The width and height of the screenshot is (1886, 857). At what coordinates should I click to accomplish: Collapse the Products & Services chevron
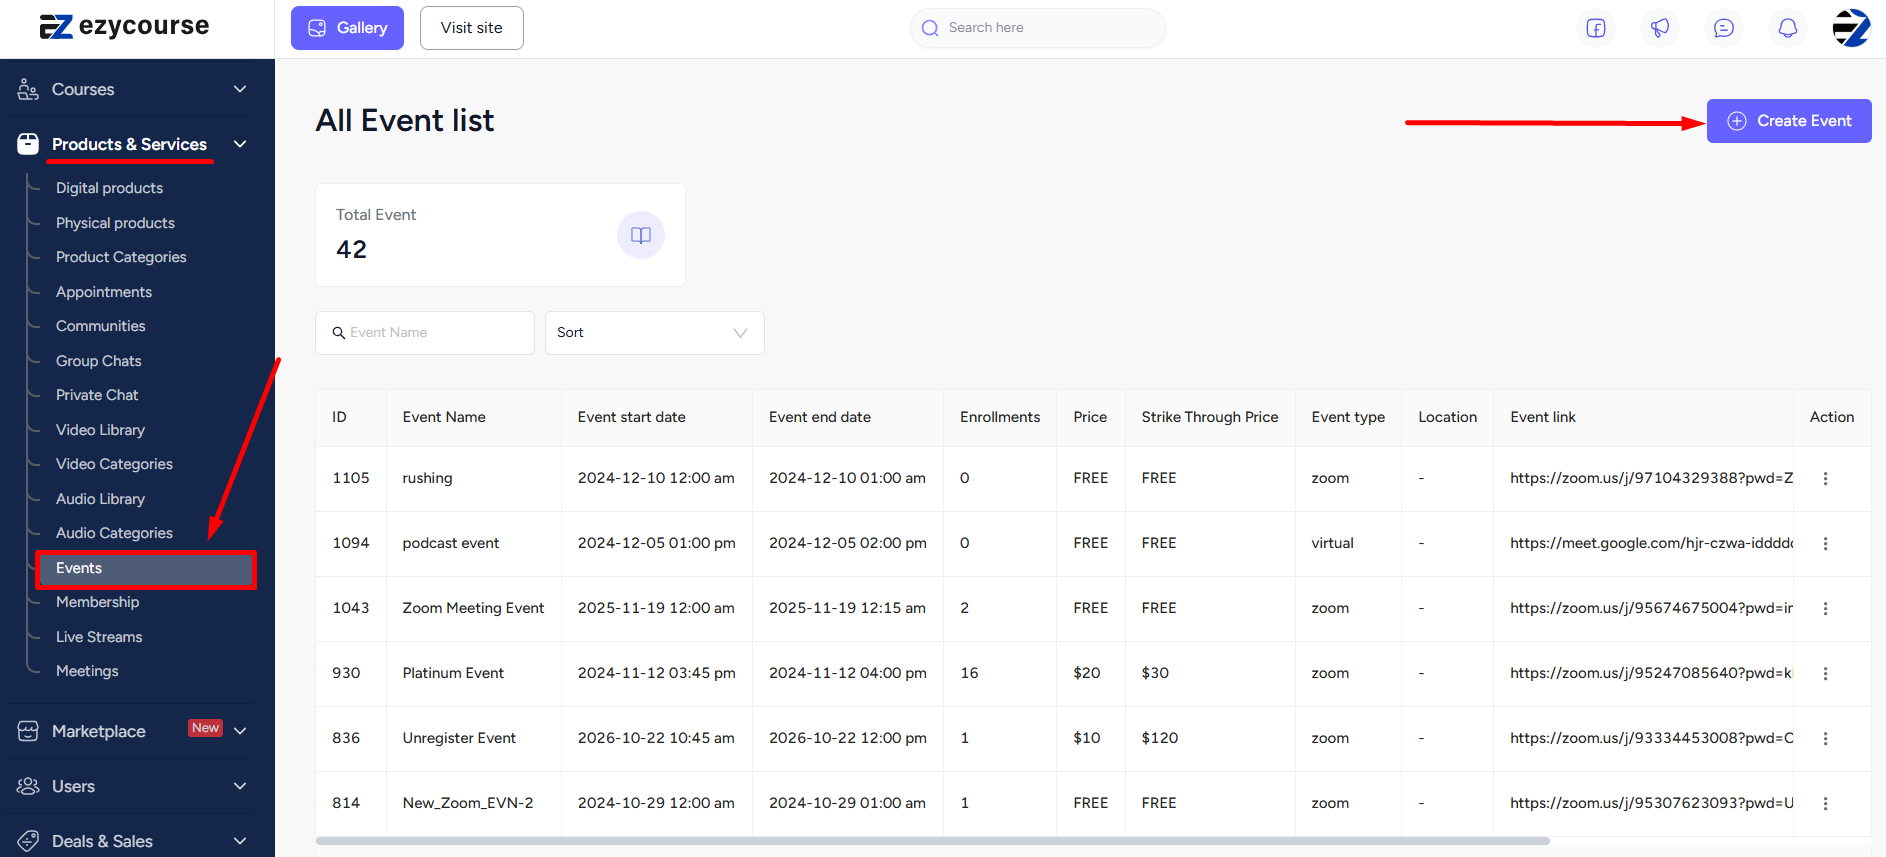240,144
